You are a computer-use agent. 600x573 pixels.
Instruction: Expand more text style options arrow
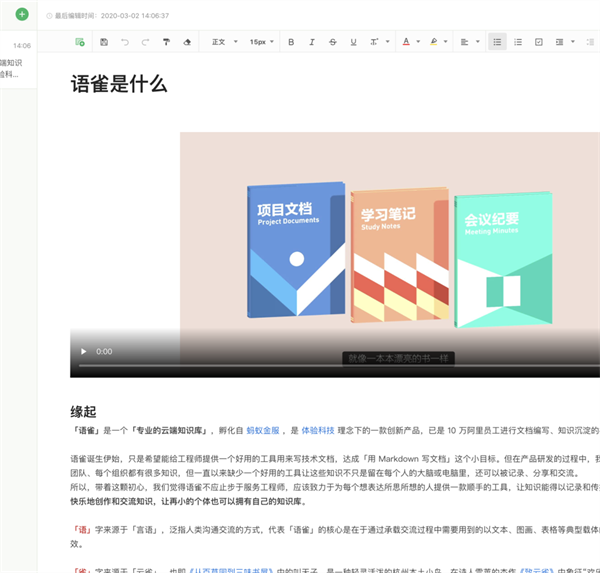(x=387, y=42)
